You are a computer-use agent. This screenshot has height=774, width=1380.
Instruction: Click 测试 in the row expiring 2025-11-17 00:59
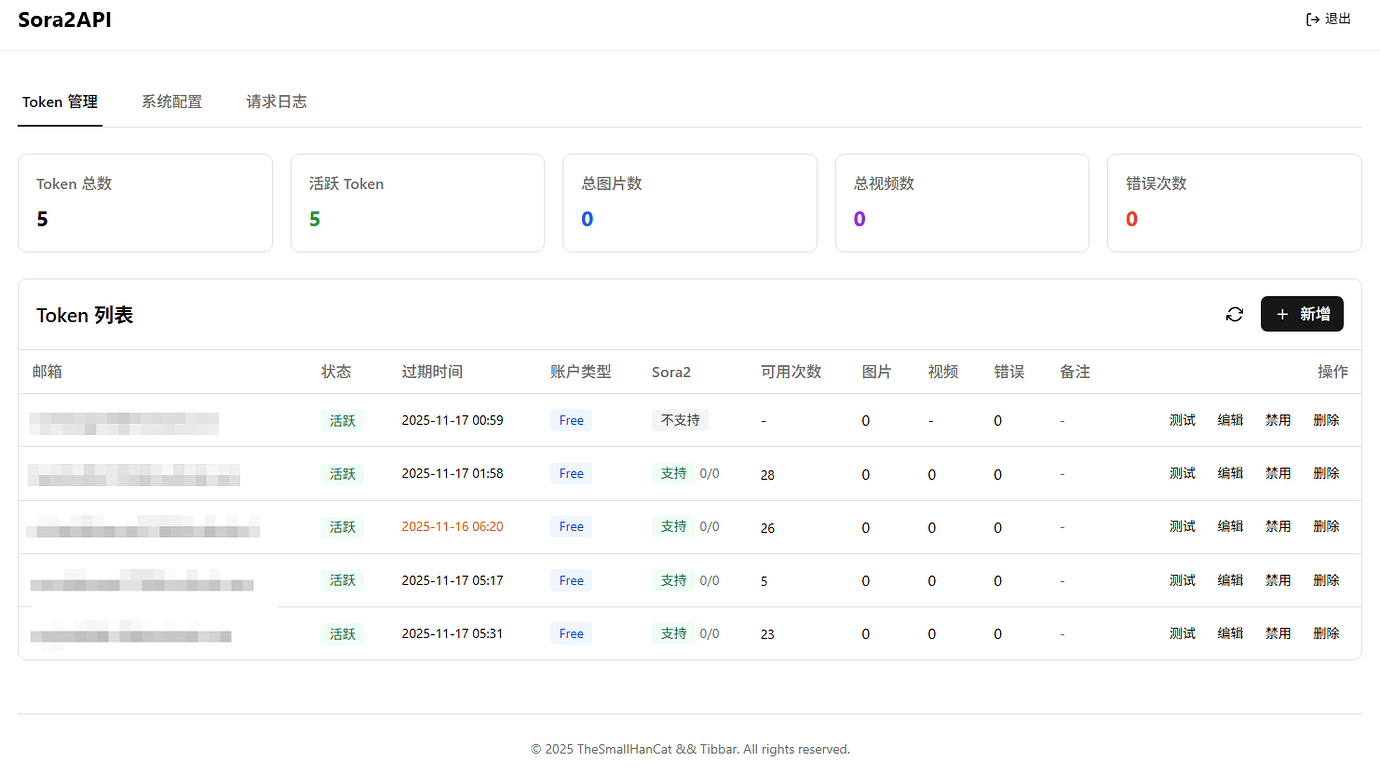point(1182,420)
